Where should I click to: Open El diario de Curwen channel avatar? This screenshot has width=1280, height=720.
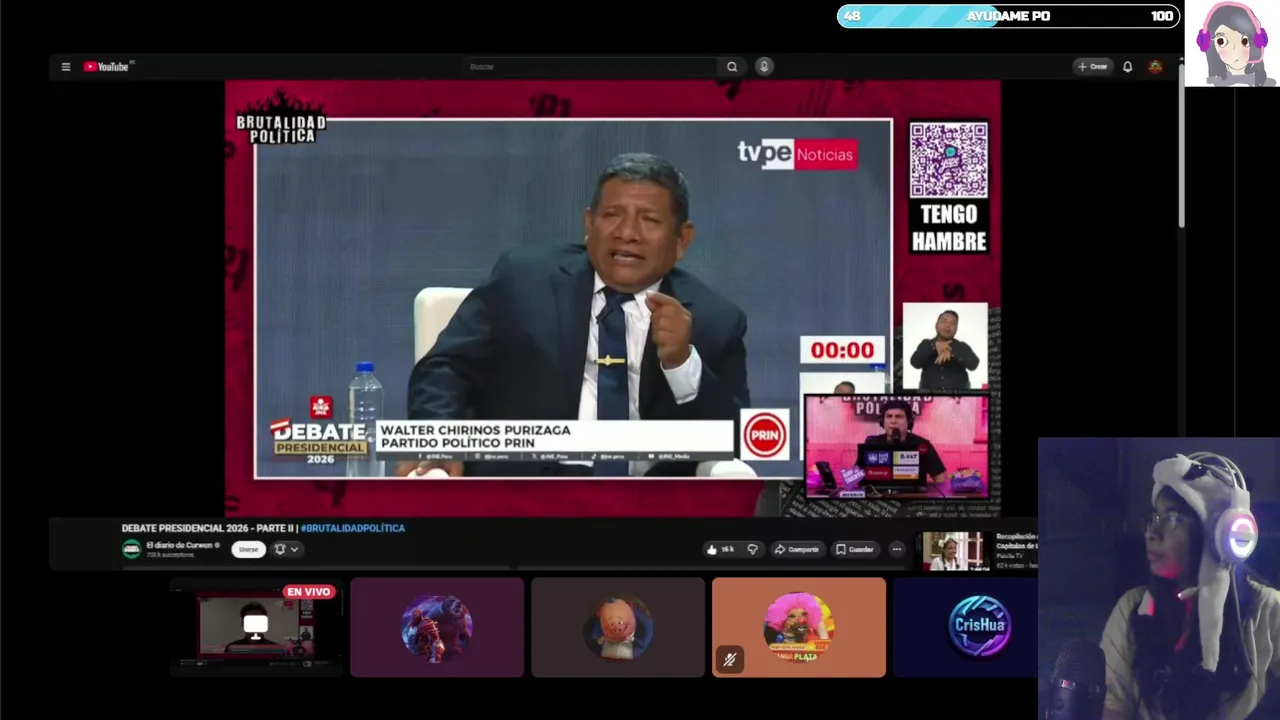point(132,549)
